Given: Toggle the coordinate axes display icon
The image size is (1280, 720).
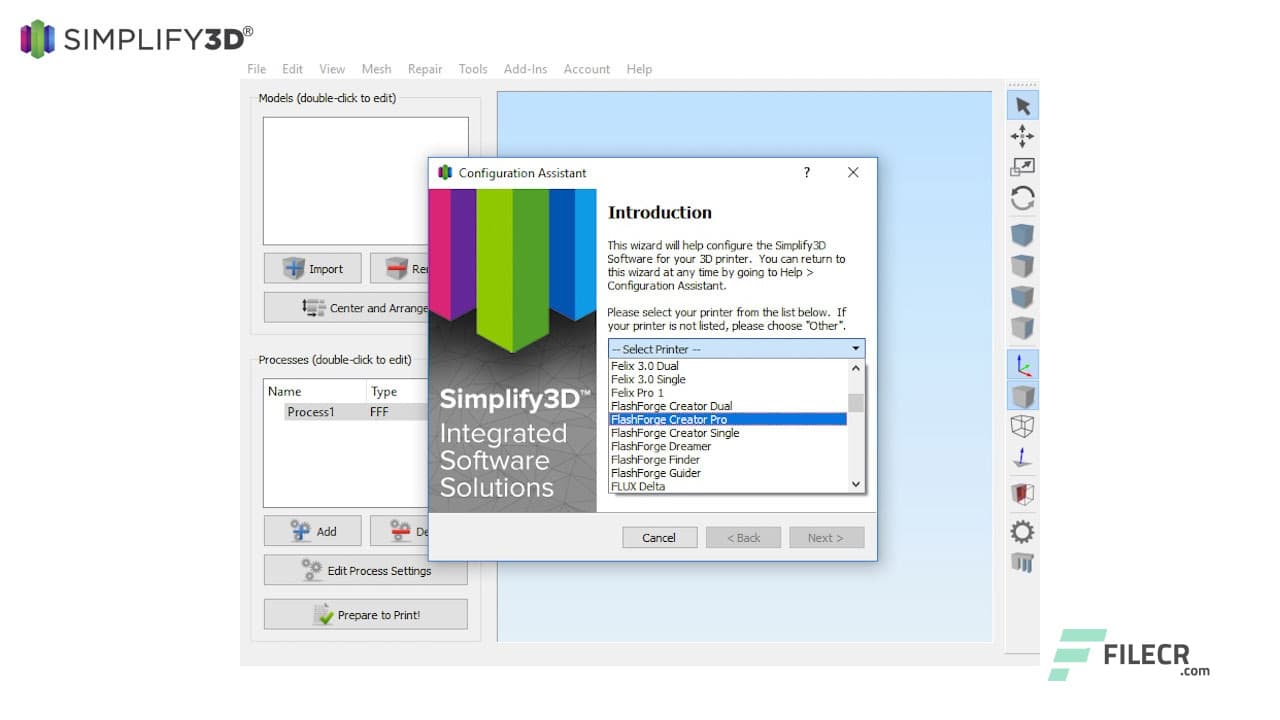Looking at the screenshot, I should click(x=1022, y=366).
